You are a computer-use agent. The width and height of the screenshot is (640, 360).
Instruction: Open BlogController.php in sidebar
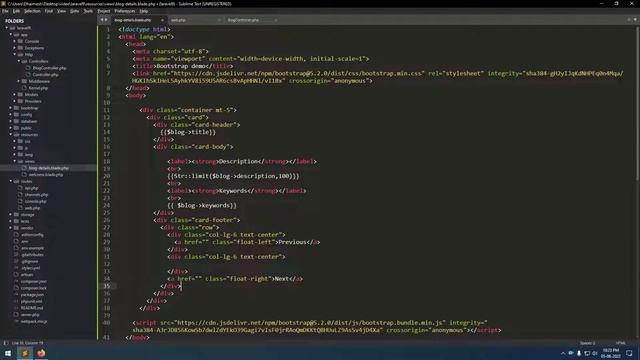pos(49,68)
